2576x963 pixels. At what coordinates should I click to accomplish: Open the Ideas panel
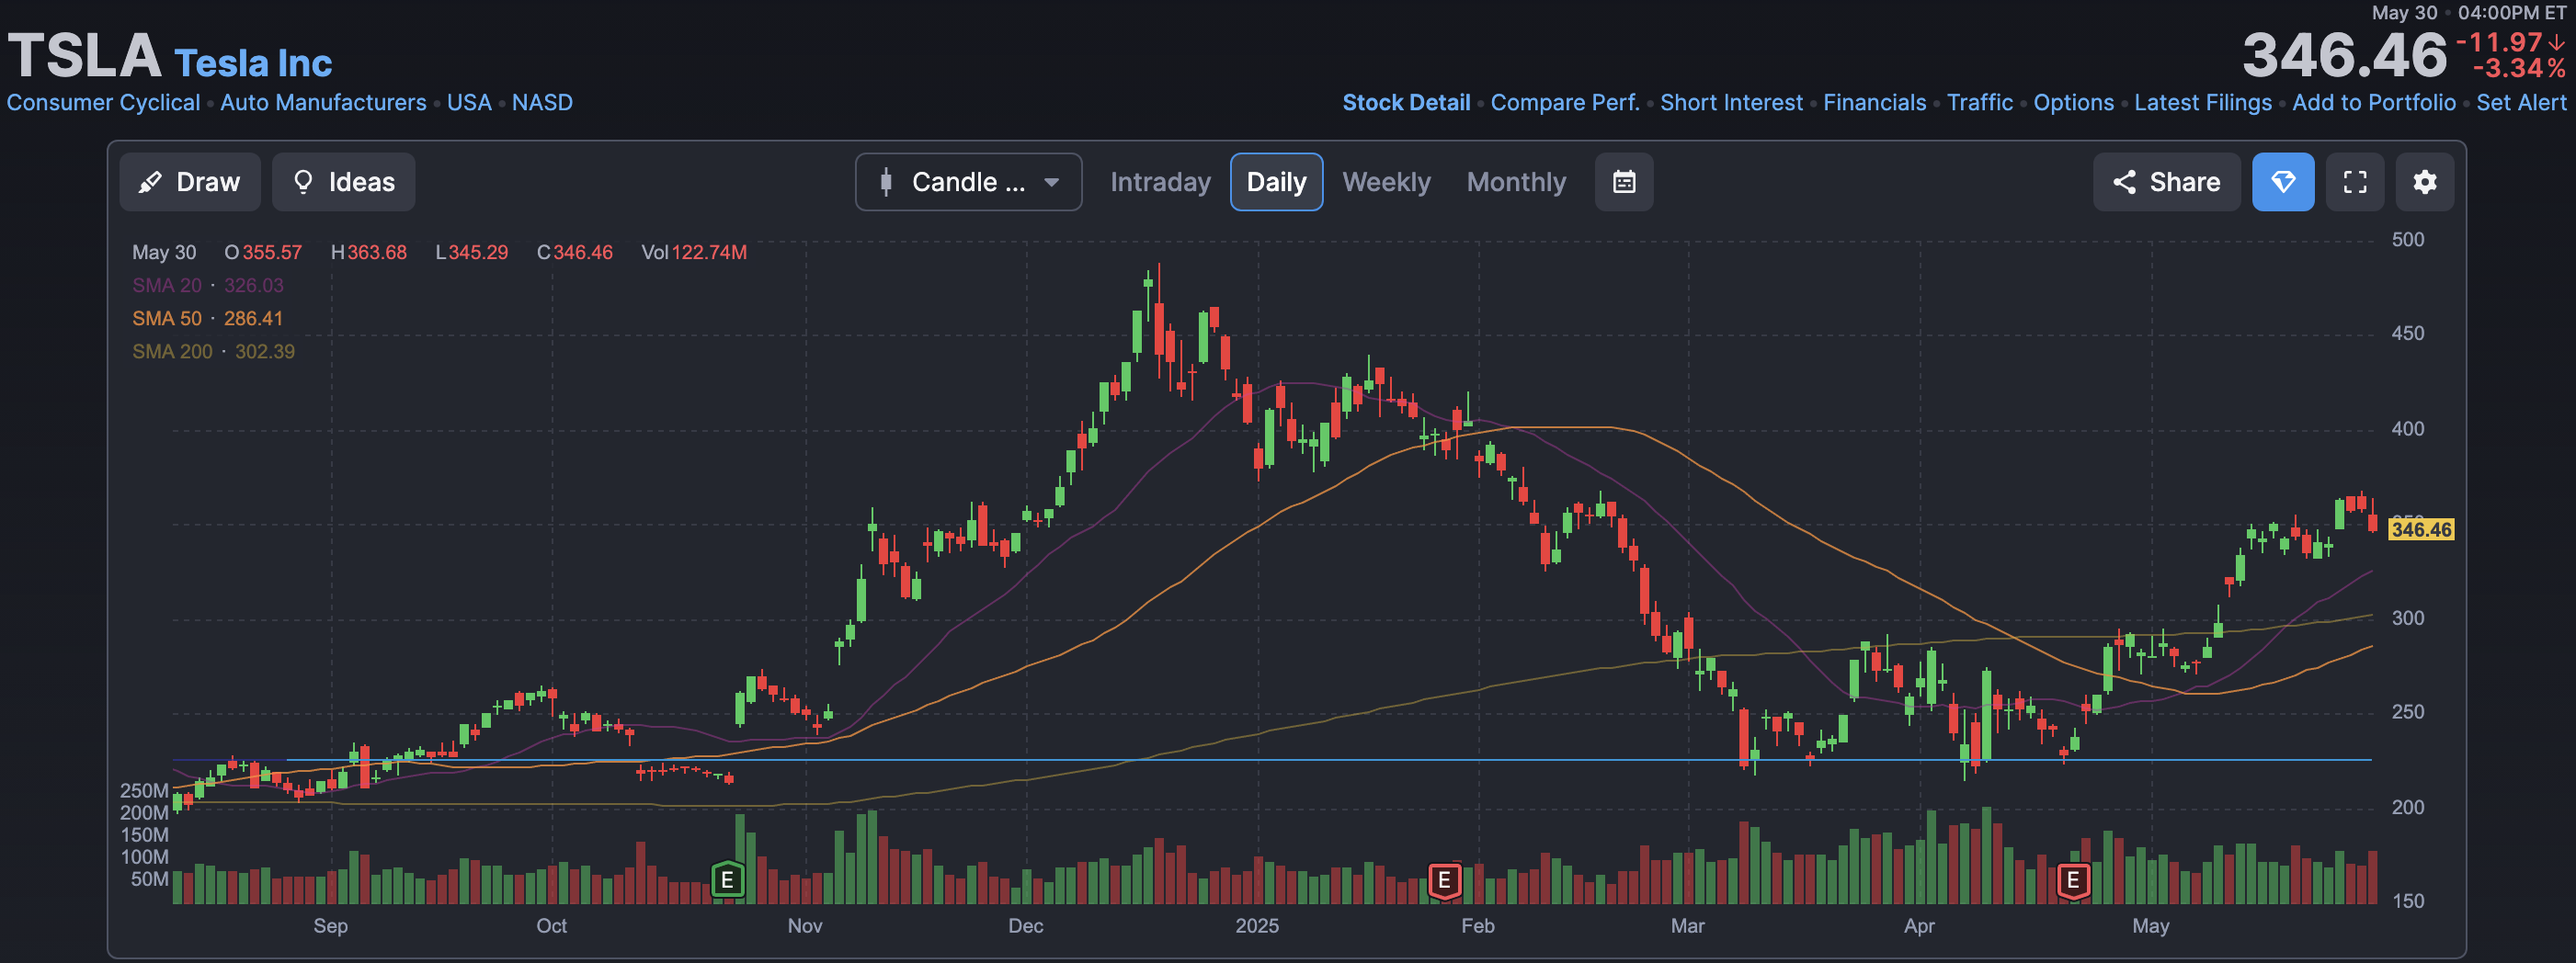coord(343,182)
